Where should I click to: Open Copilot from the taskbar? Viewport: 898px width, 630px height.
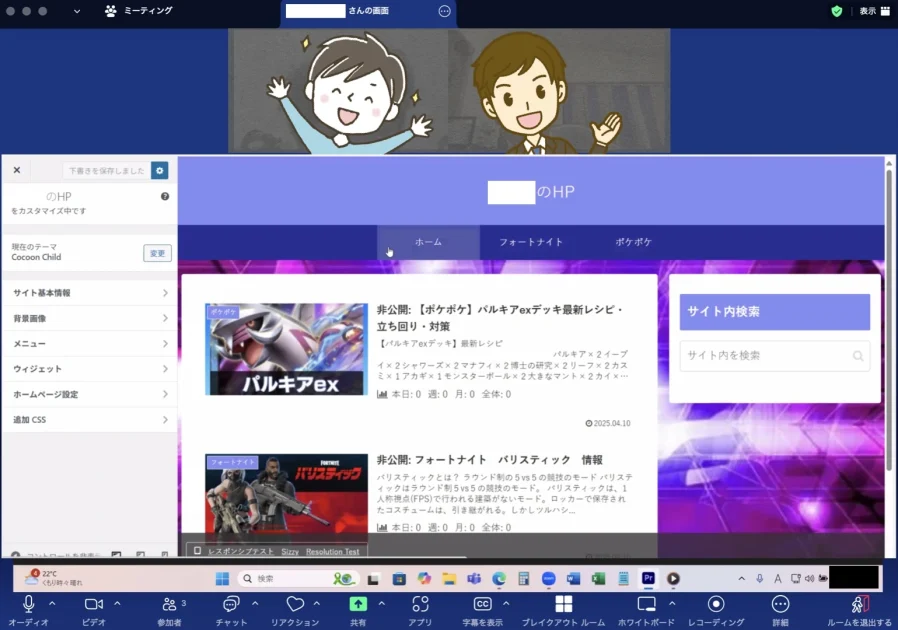(424, 578)
